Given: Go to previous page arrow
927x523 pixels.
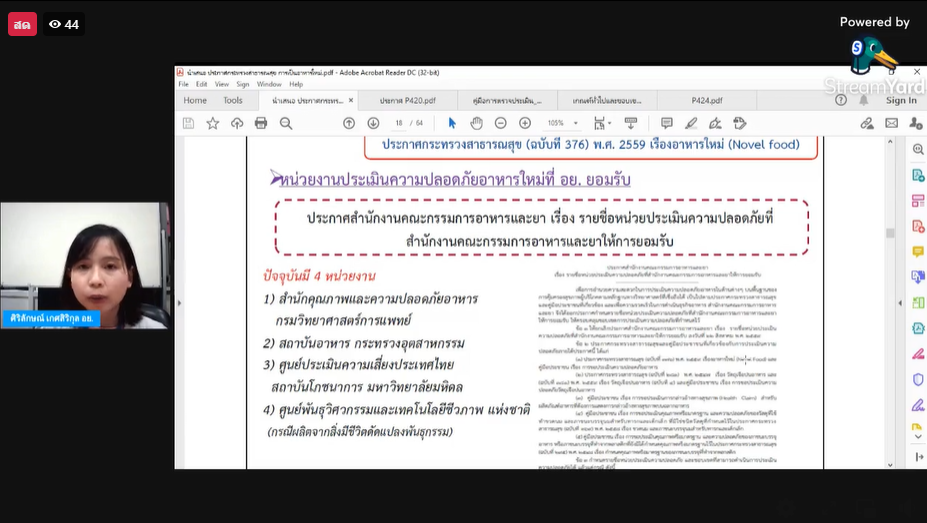Looking at the screenshot, I should tap(349, 123).
